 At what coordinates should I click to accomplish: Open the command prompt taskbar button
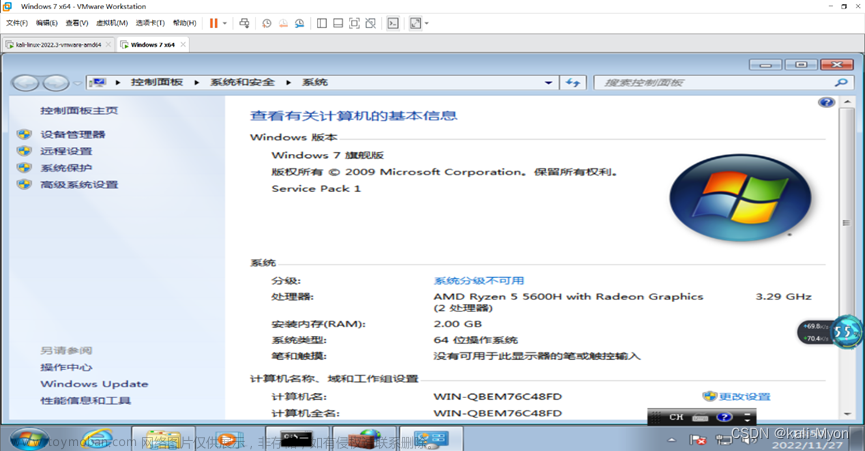tap(297, 439)
